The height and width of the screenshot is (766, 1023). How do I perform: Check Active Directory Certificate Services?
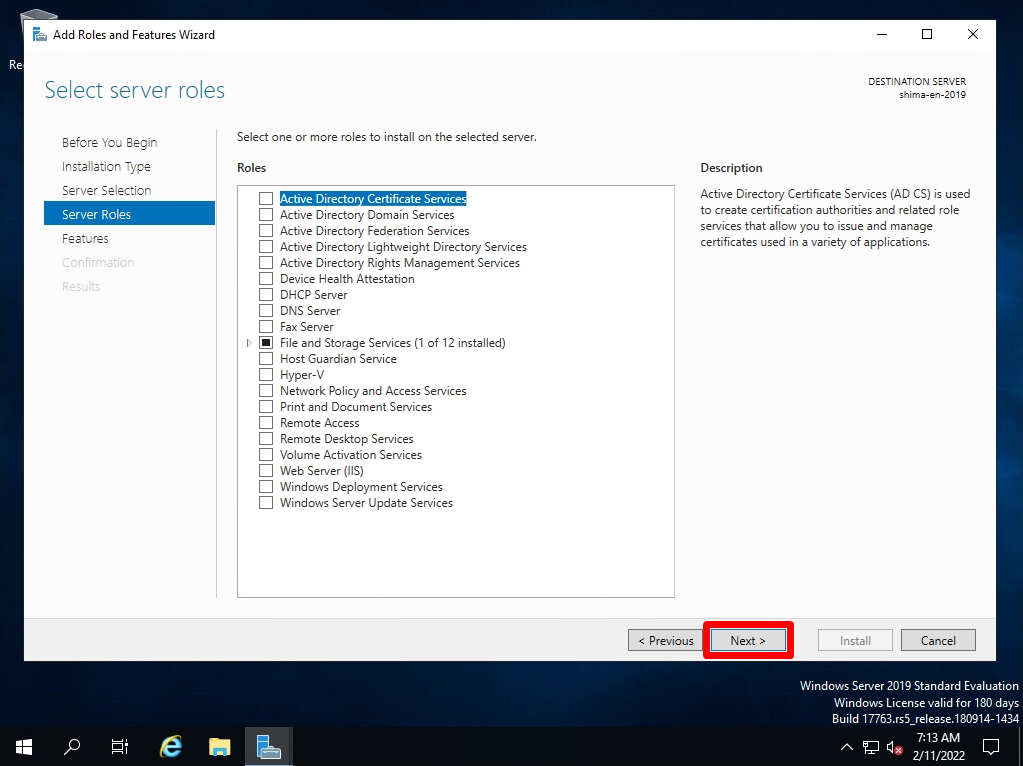coord(266,198)
